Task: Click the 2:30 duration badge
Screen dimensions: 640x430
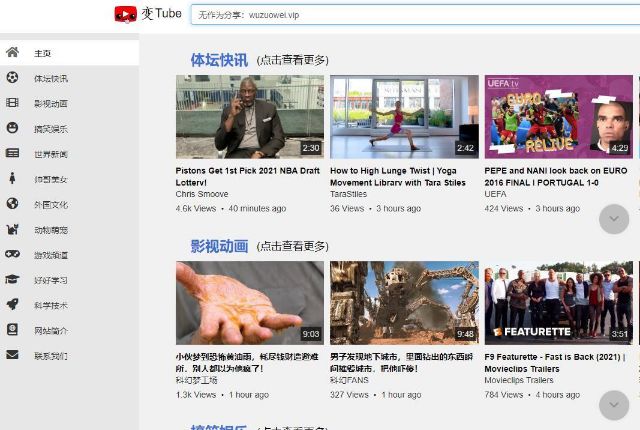Action: point(311,148)
